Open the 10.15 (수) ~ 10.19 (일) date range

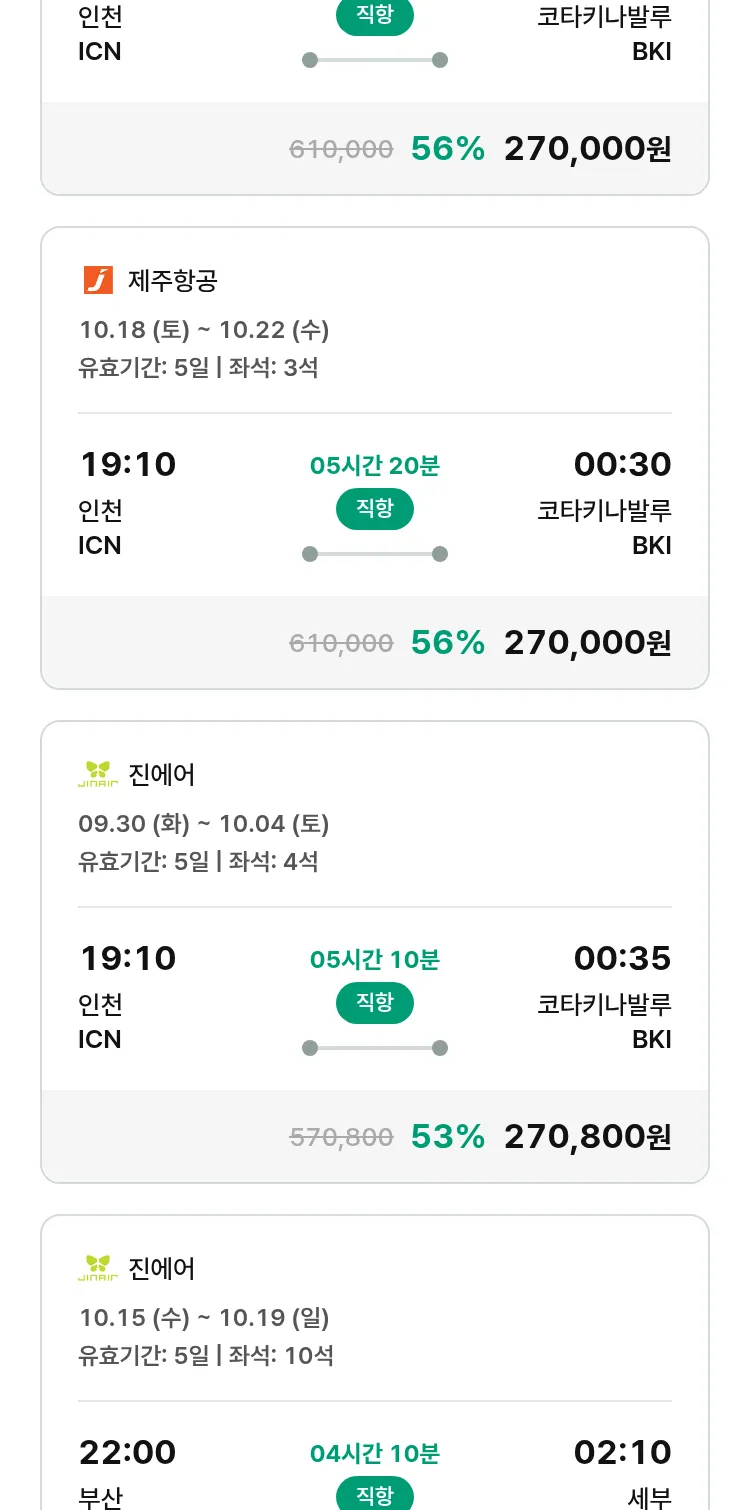(x=204, y=1317)
